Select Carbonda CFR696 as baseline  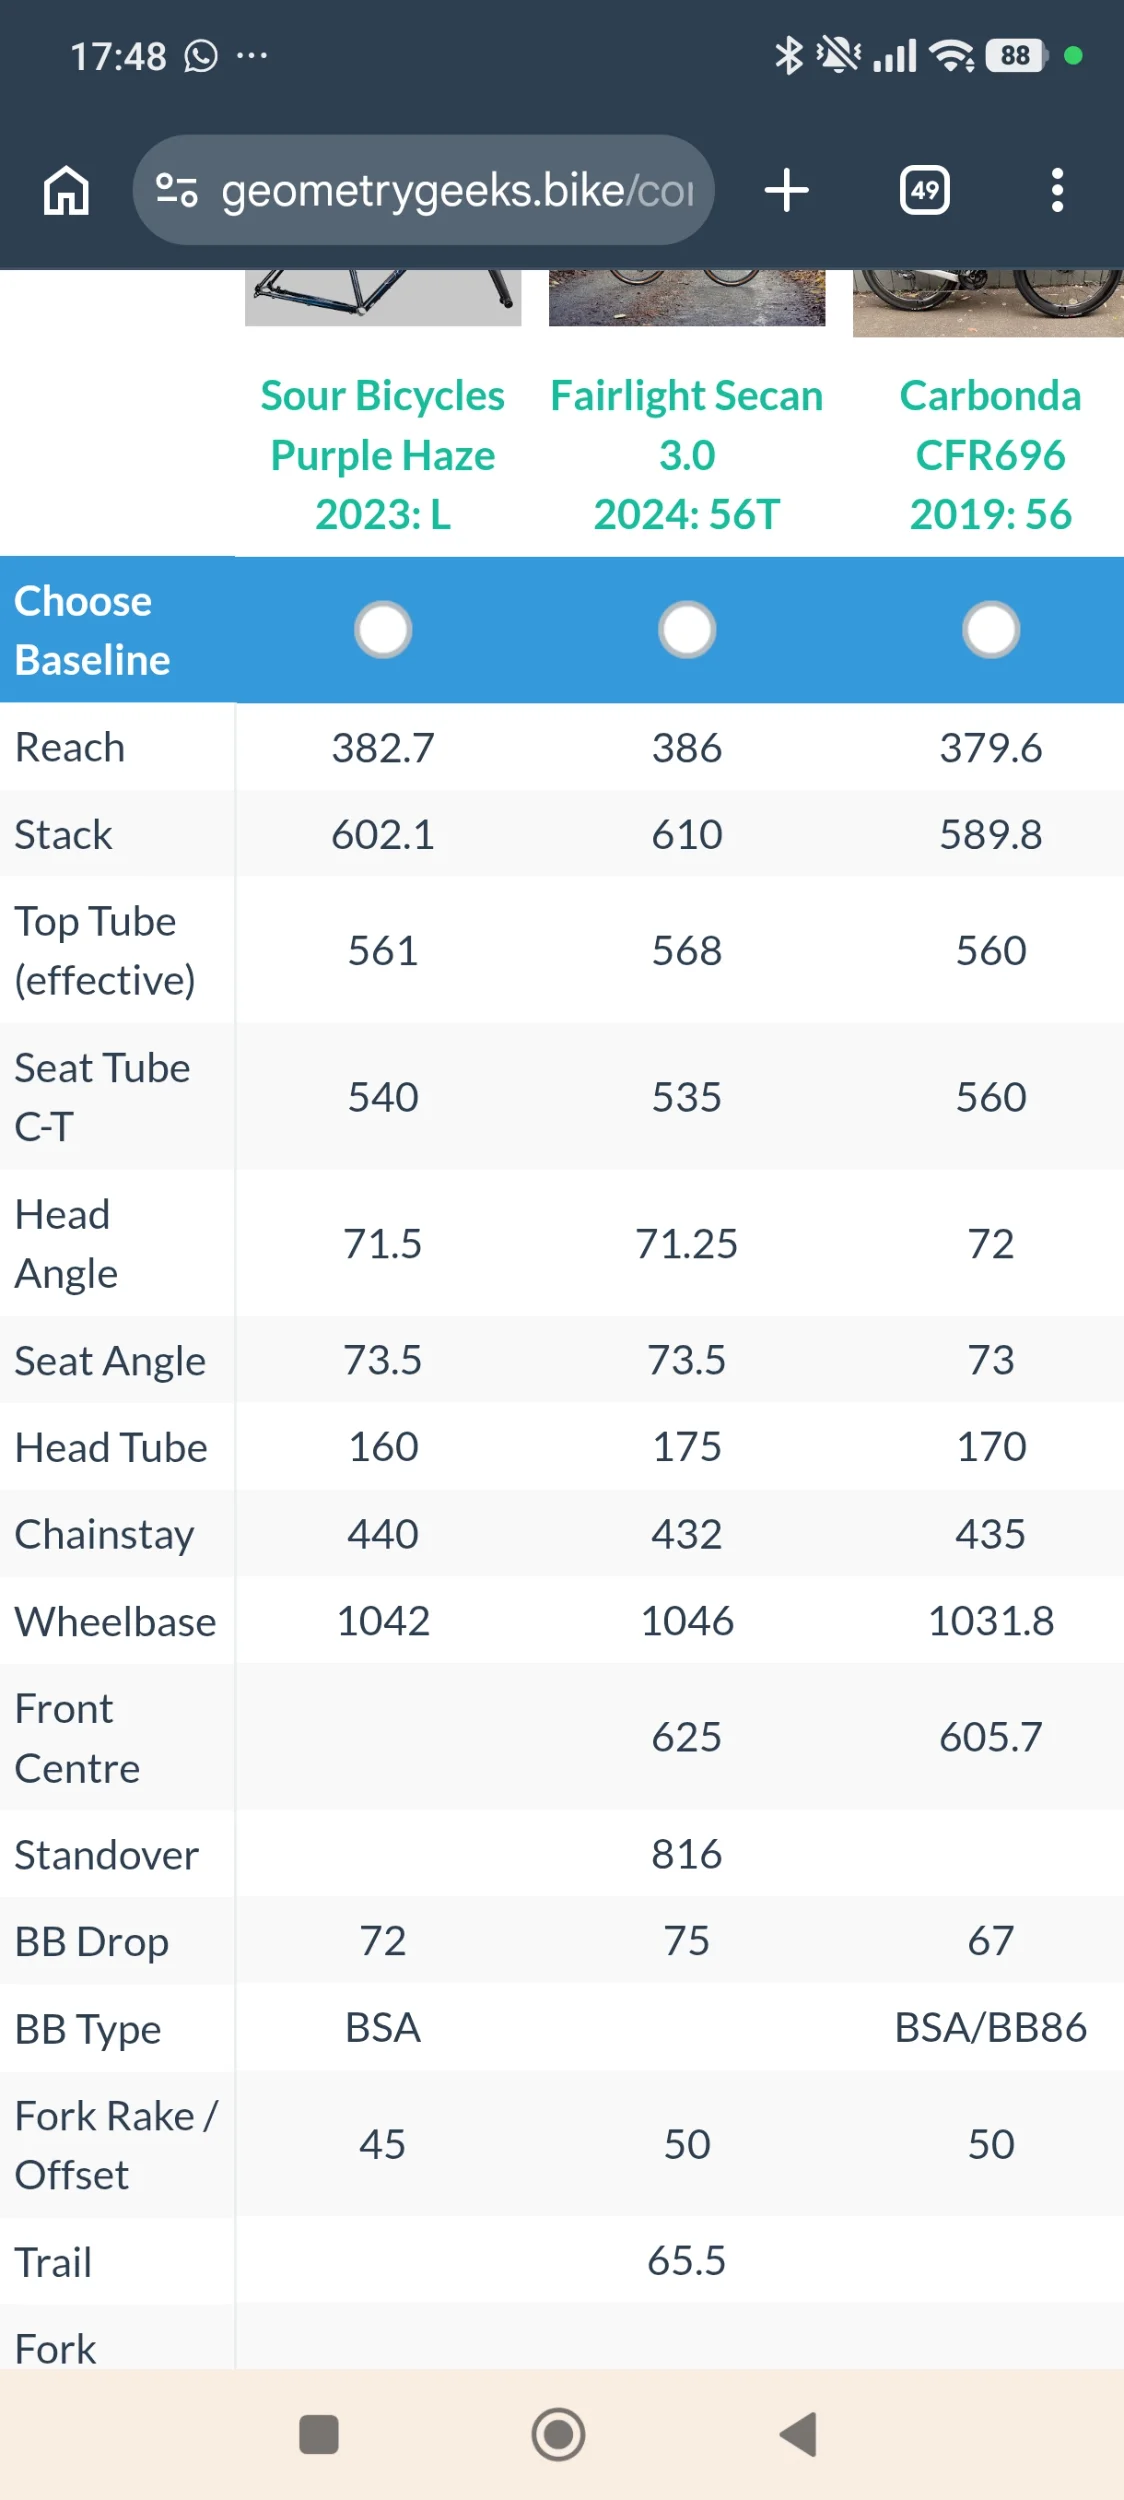tap(991, 630)
